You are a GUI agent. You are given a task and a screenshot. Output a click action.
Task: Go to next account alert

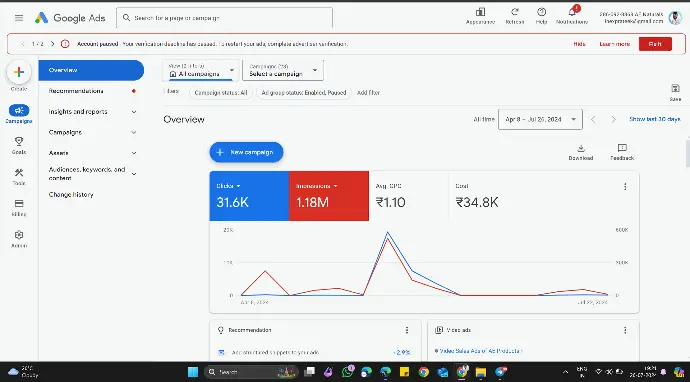click(52, 44)
